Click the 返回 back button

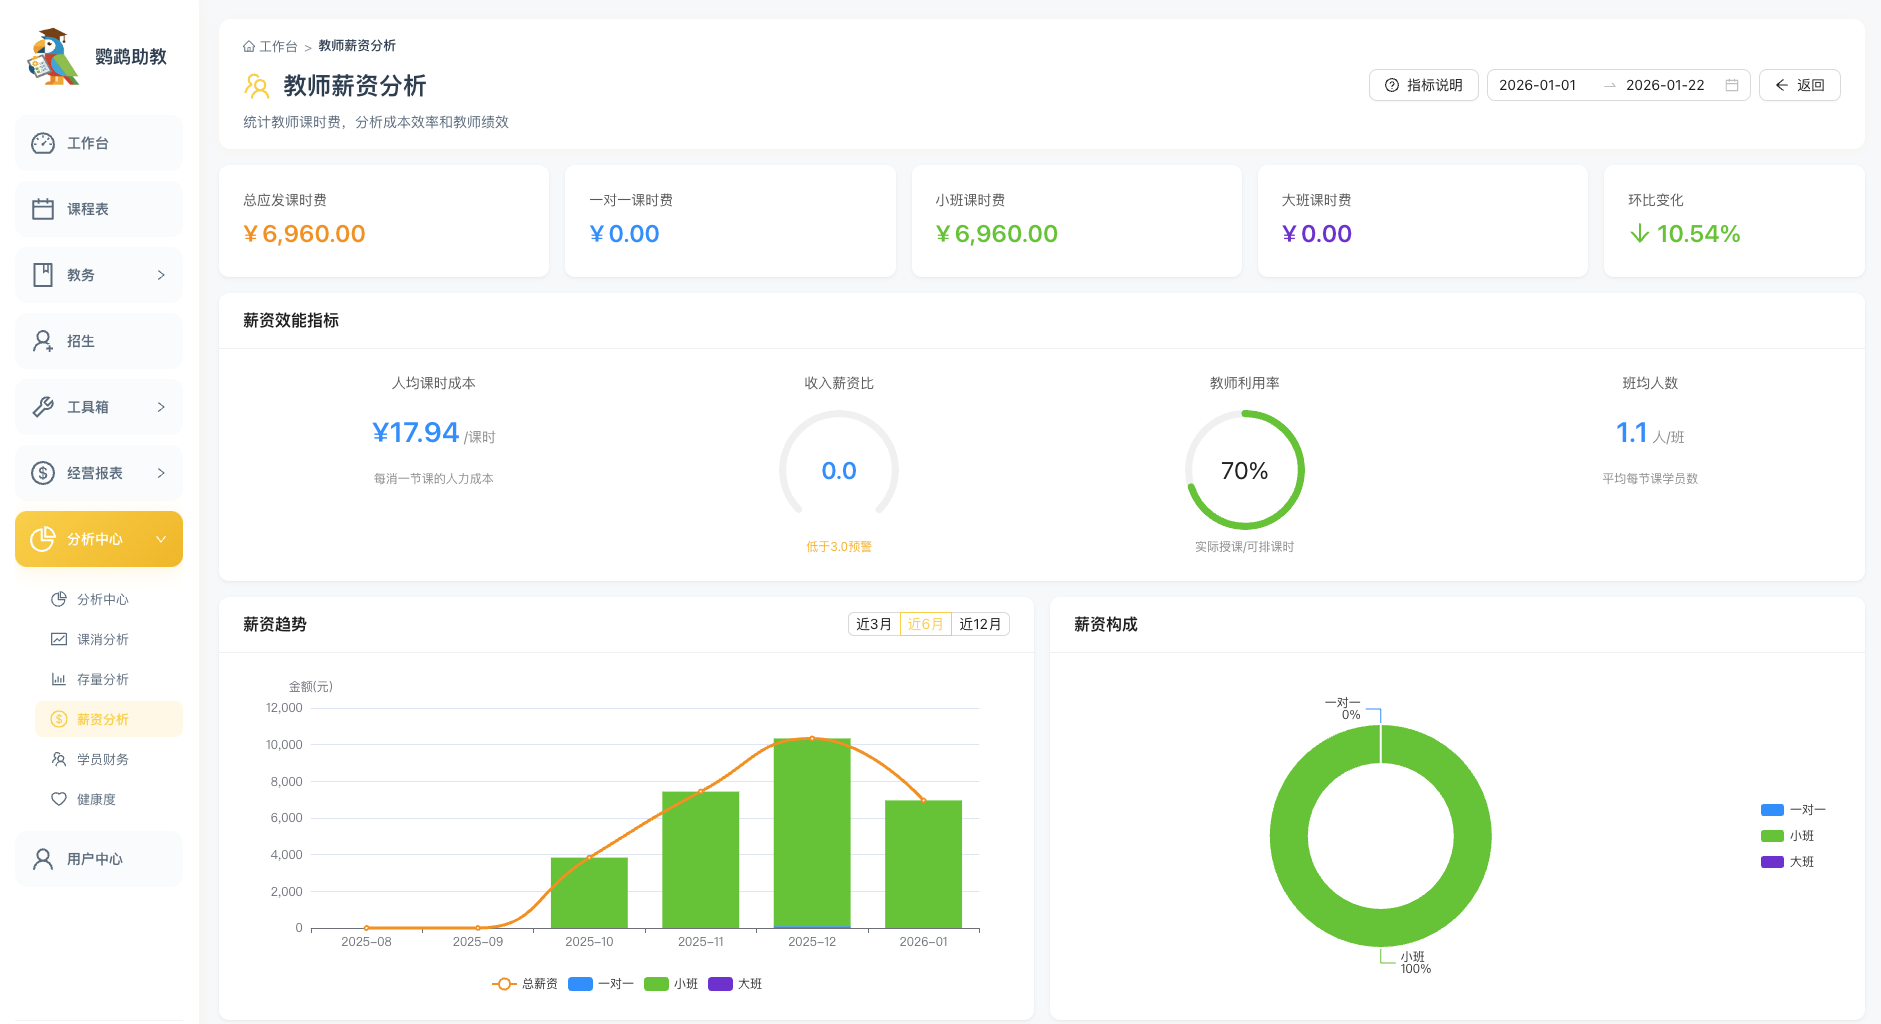[1799, 85]
